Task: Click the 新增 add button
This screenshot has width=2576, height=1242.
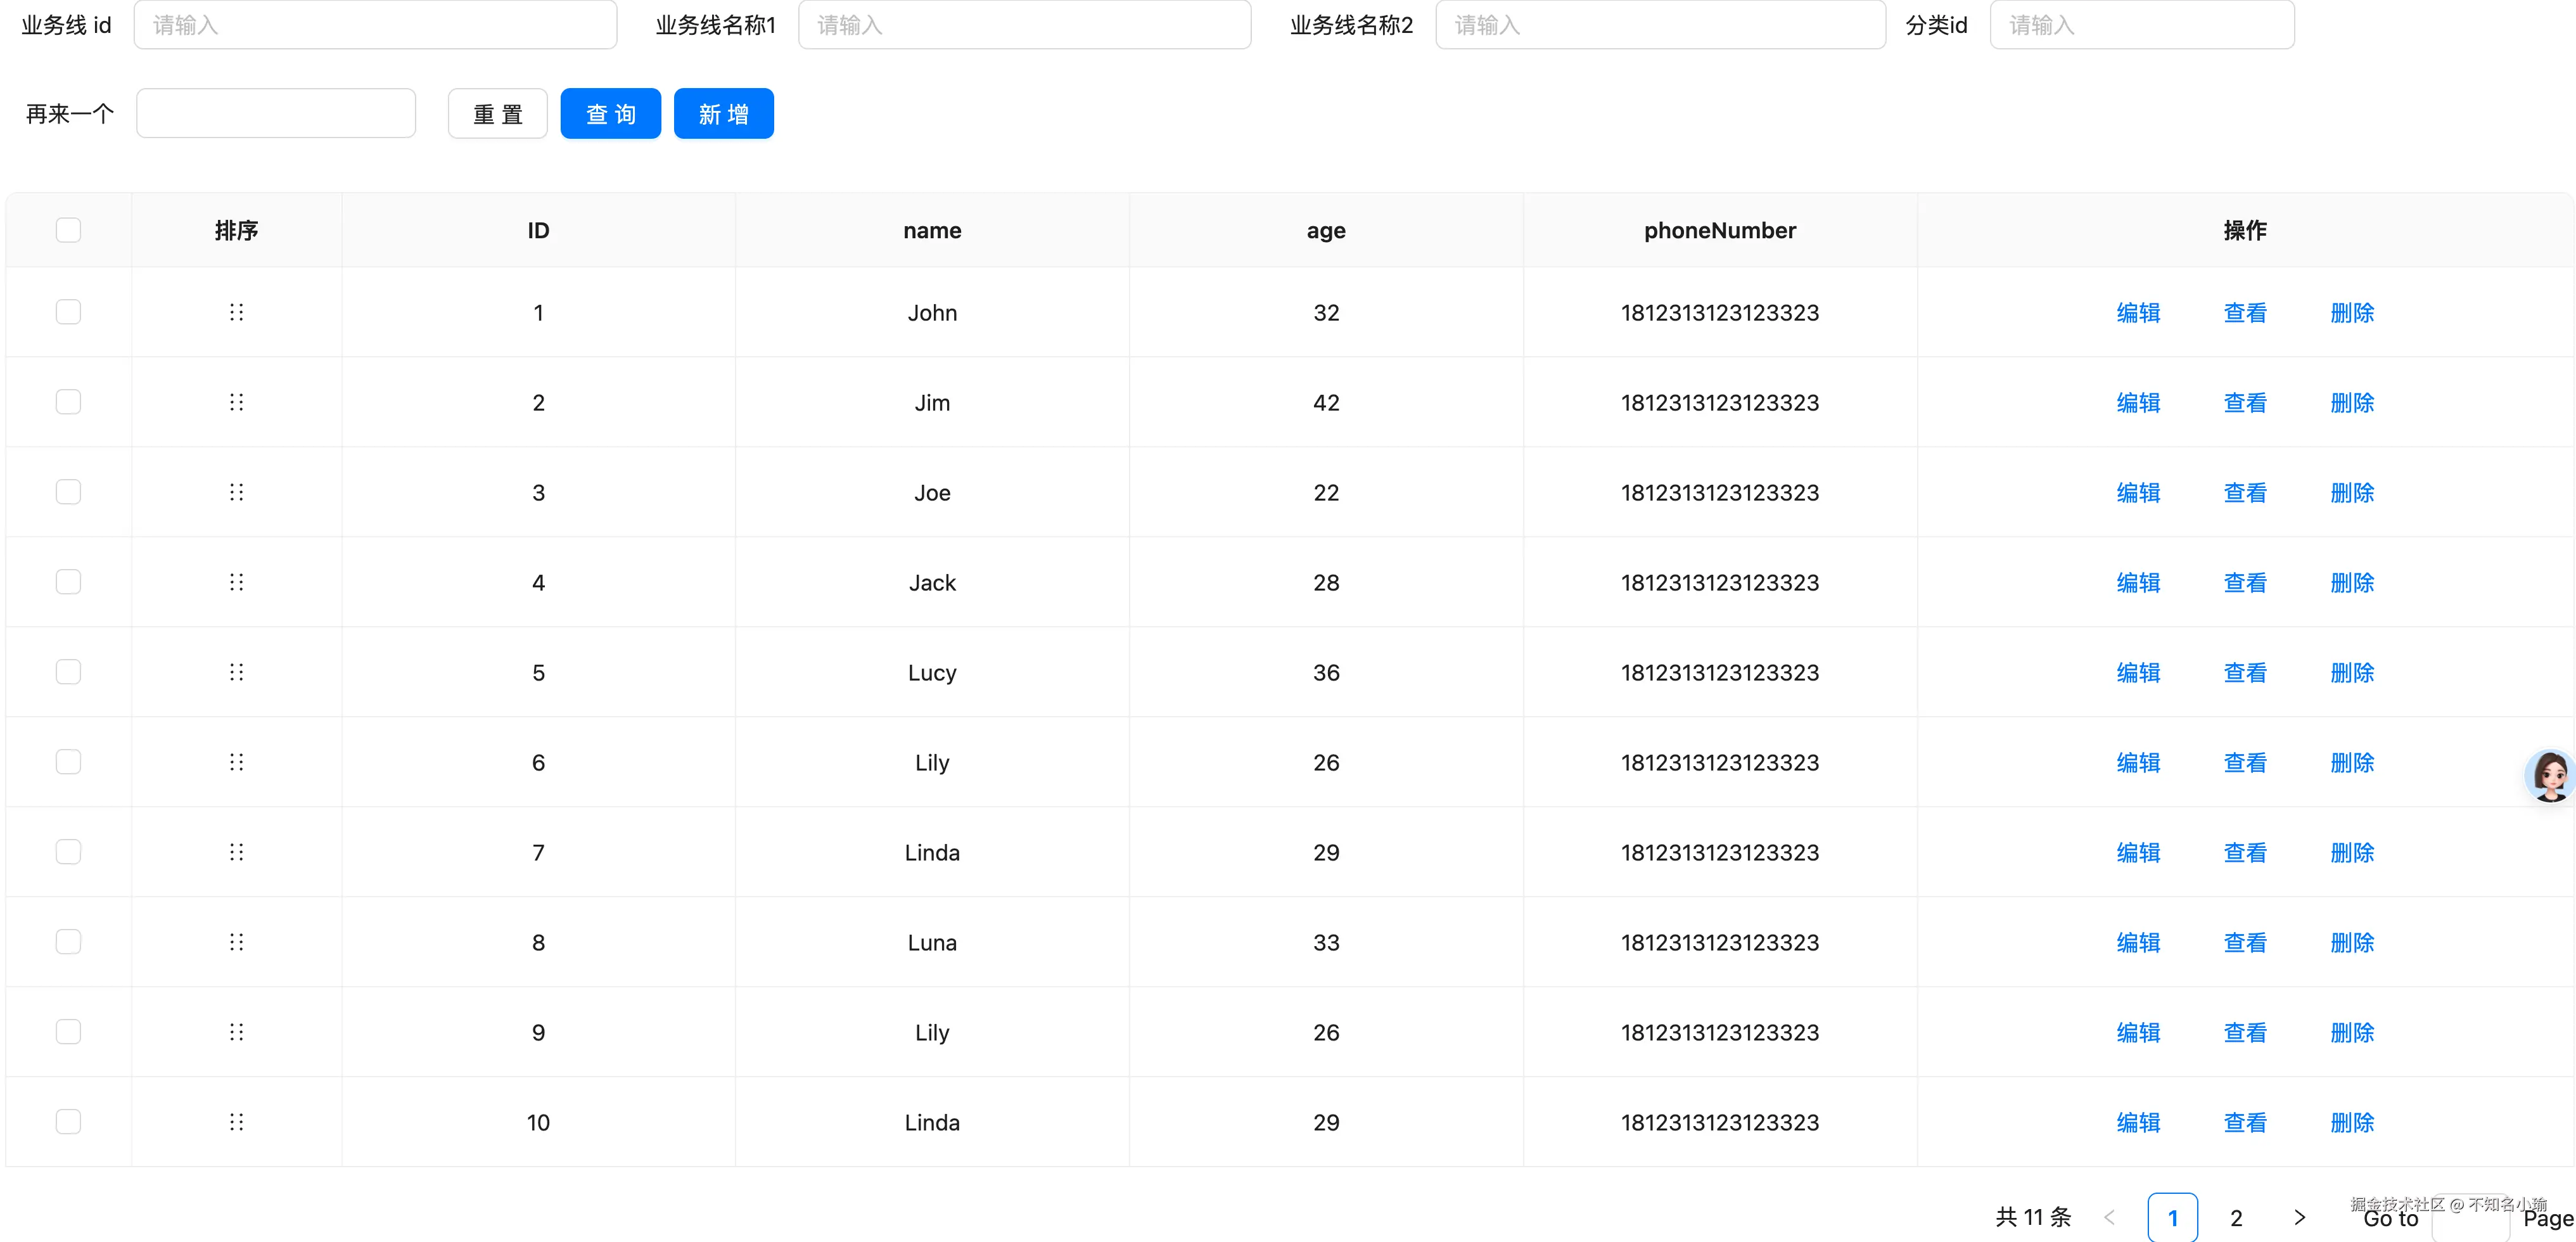Action: pos(723,114)
